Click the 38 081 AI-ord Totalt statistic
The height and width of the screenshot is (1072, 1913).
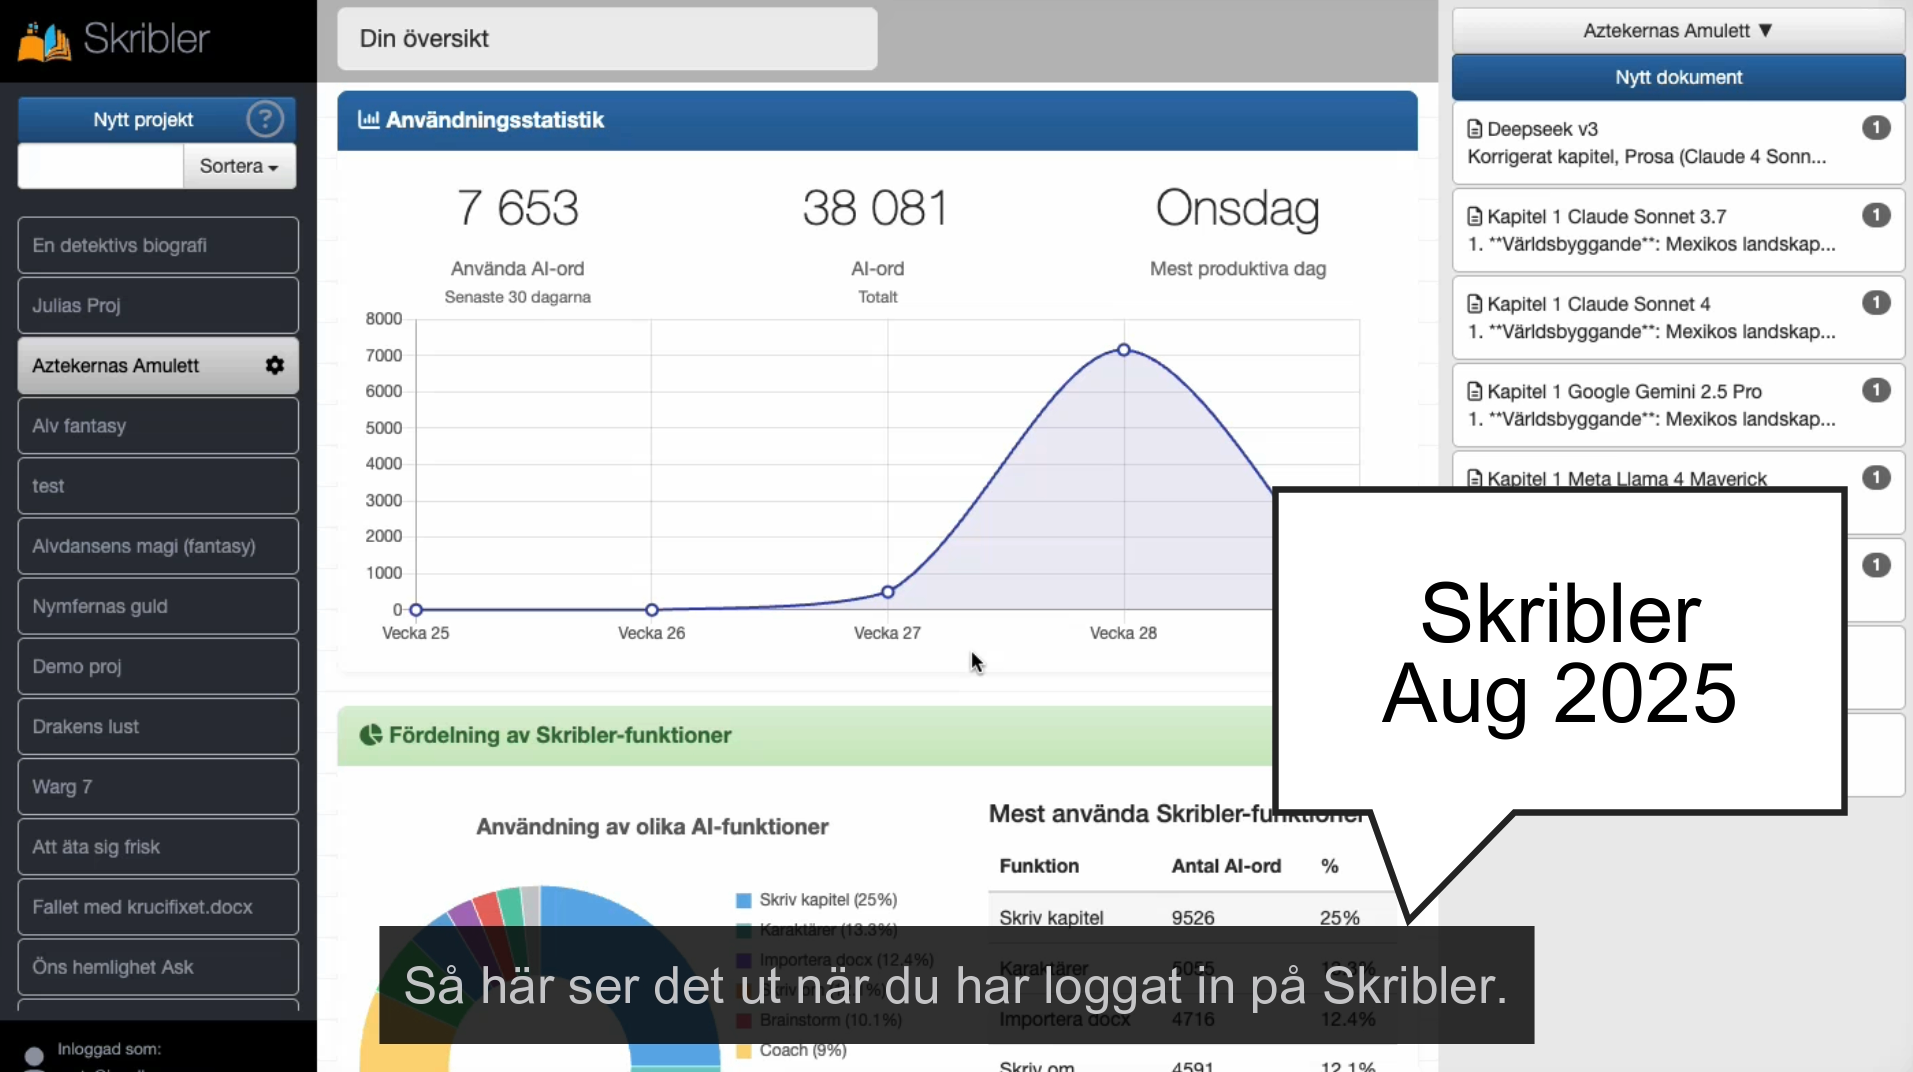pos(877,244)
